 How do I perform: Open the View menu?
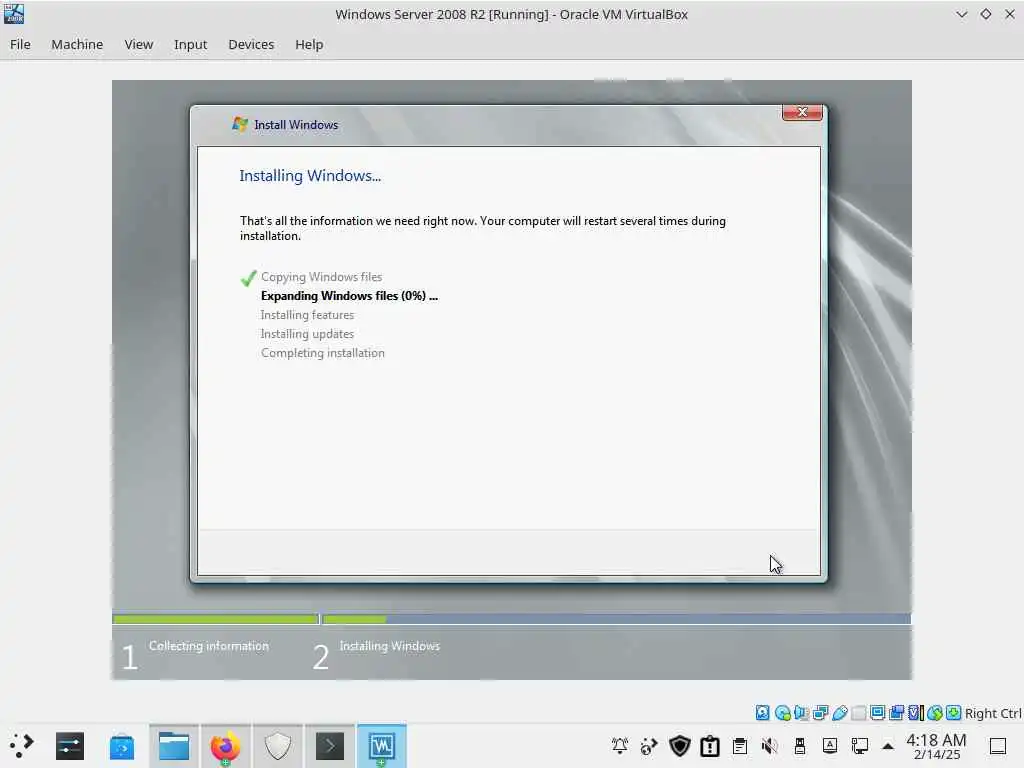(138, 44)
